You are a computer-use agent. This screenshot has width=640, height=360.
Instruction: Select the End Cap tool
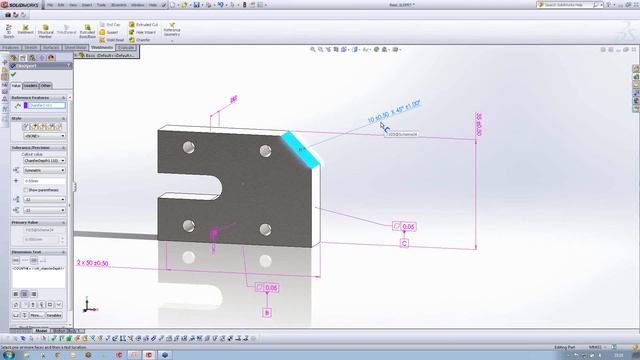pyautogui.click(x=110, y=24)
